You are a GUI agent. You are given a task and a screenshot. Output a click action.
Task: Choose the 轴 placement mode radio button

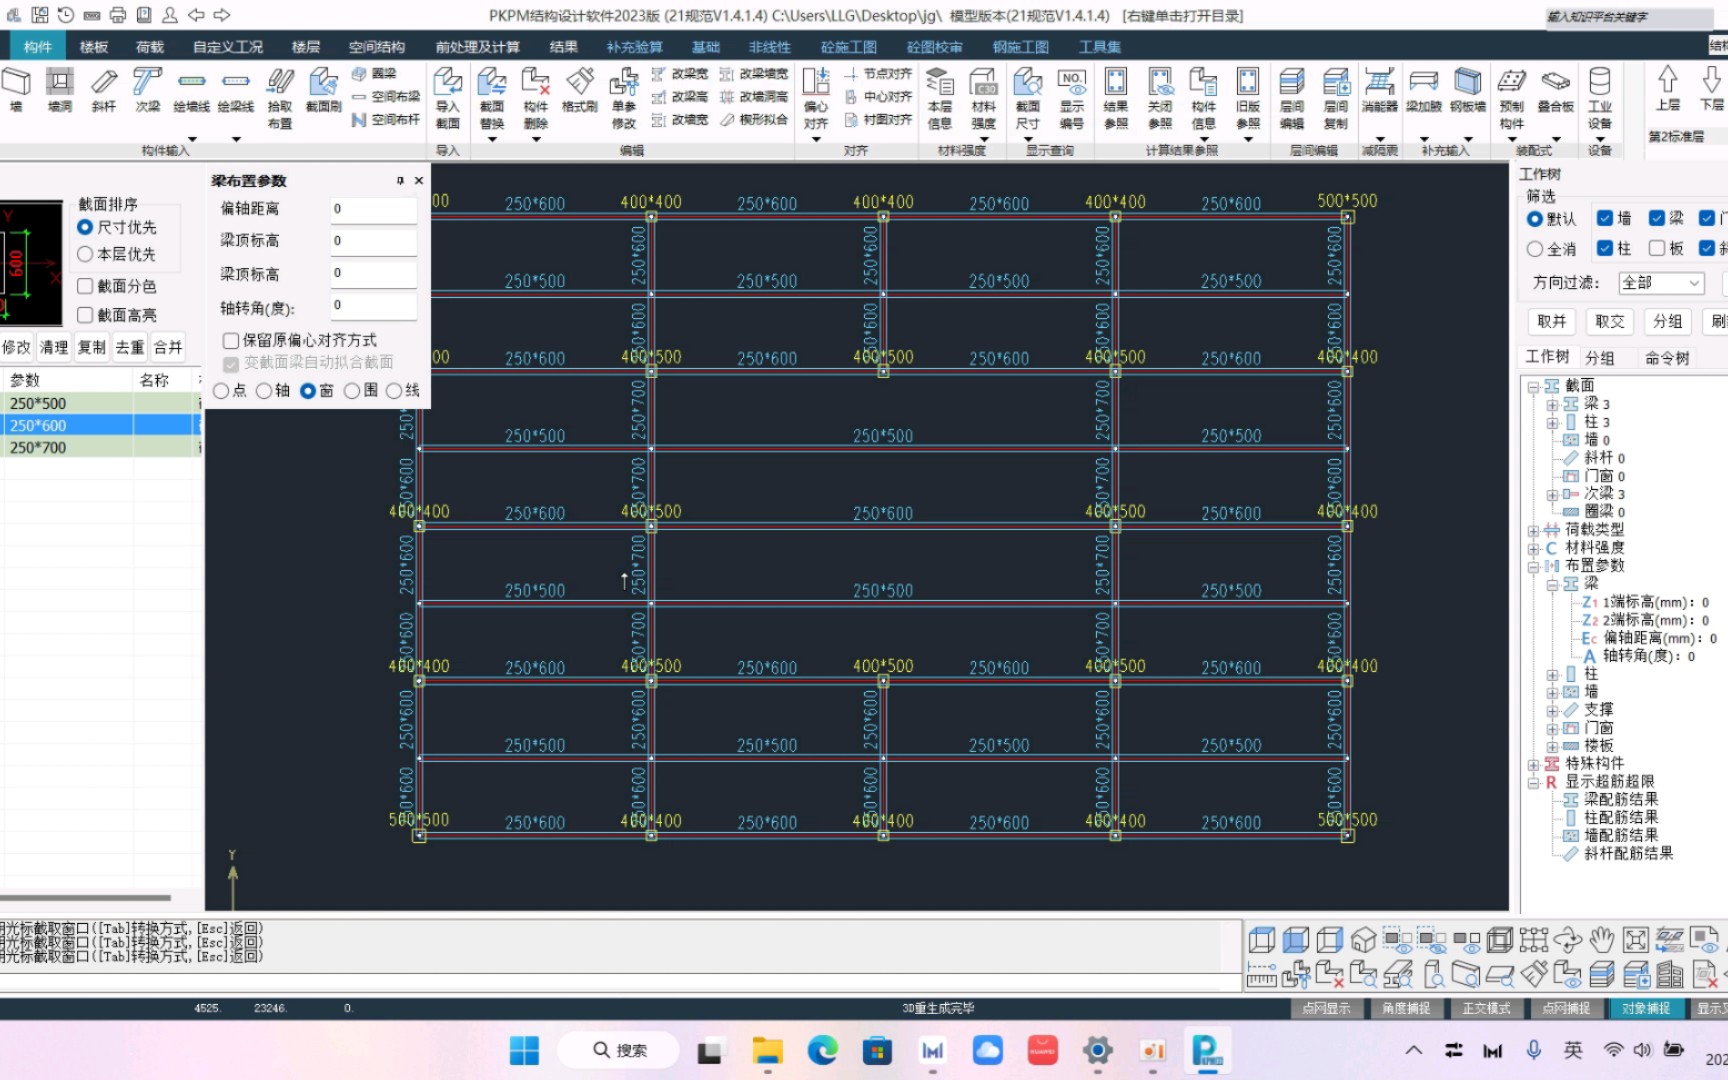coord(264,391)
